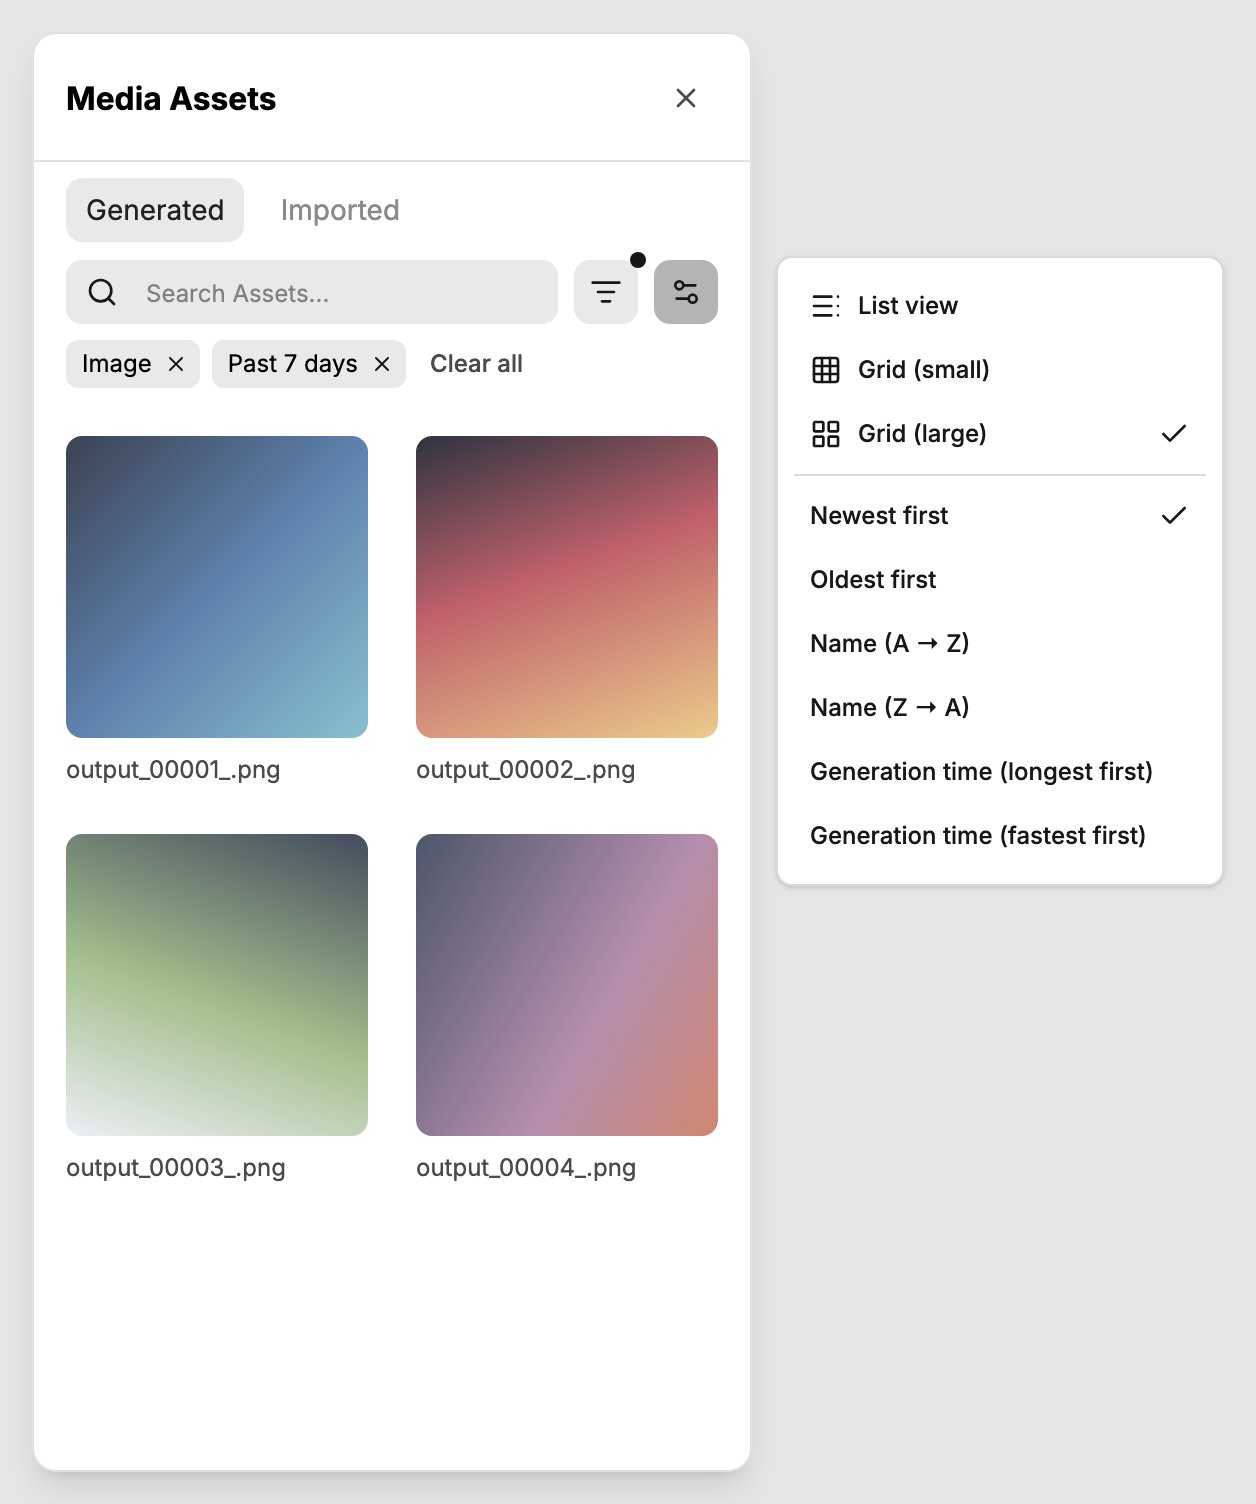Click the output_00001_.png file name

(x=173, y=770)
